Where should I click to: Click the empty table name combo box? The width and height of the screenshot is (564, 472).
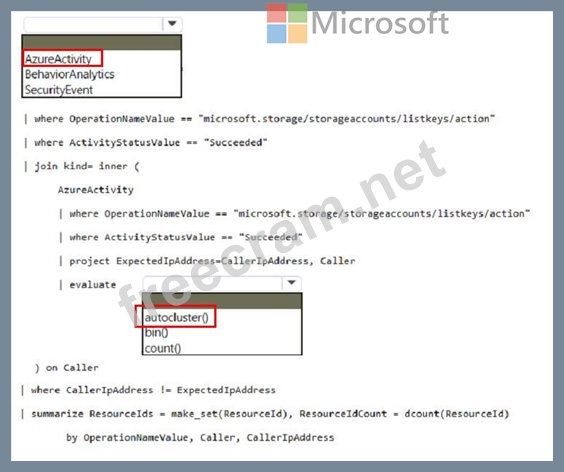tap(93, 24)
